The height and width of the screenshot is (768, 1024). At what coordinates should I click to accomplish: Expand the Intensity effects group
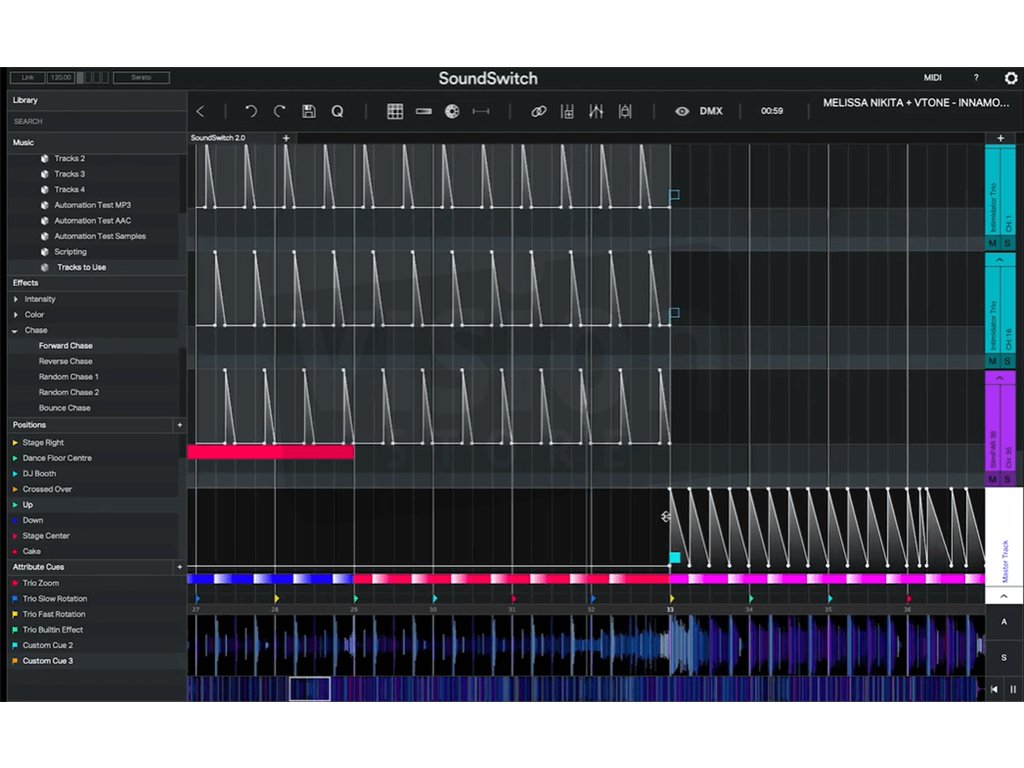[16, 299]
